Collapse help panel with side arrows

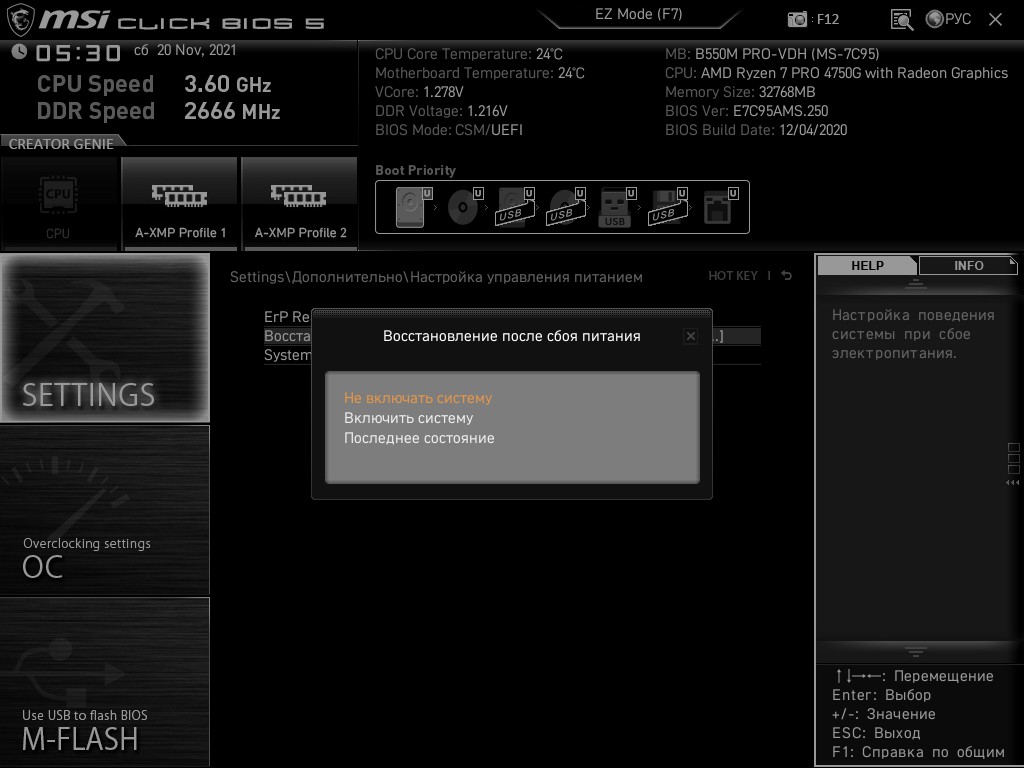1012,483
